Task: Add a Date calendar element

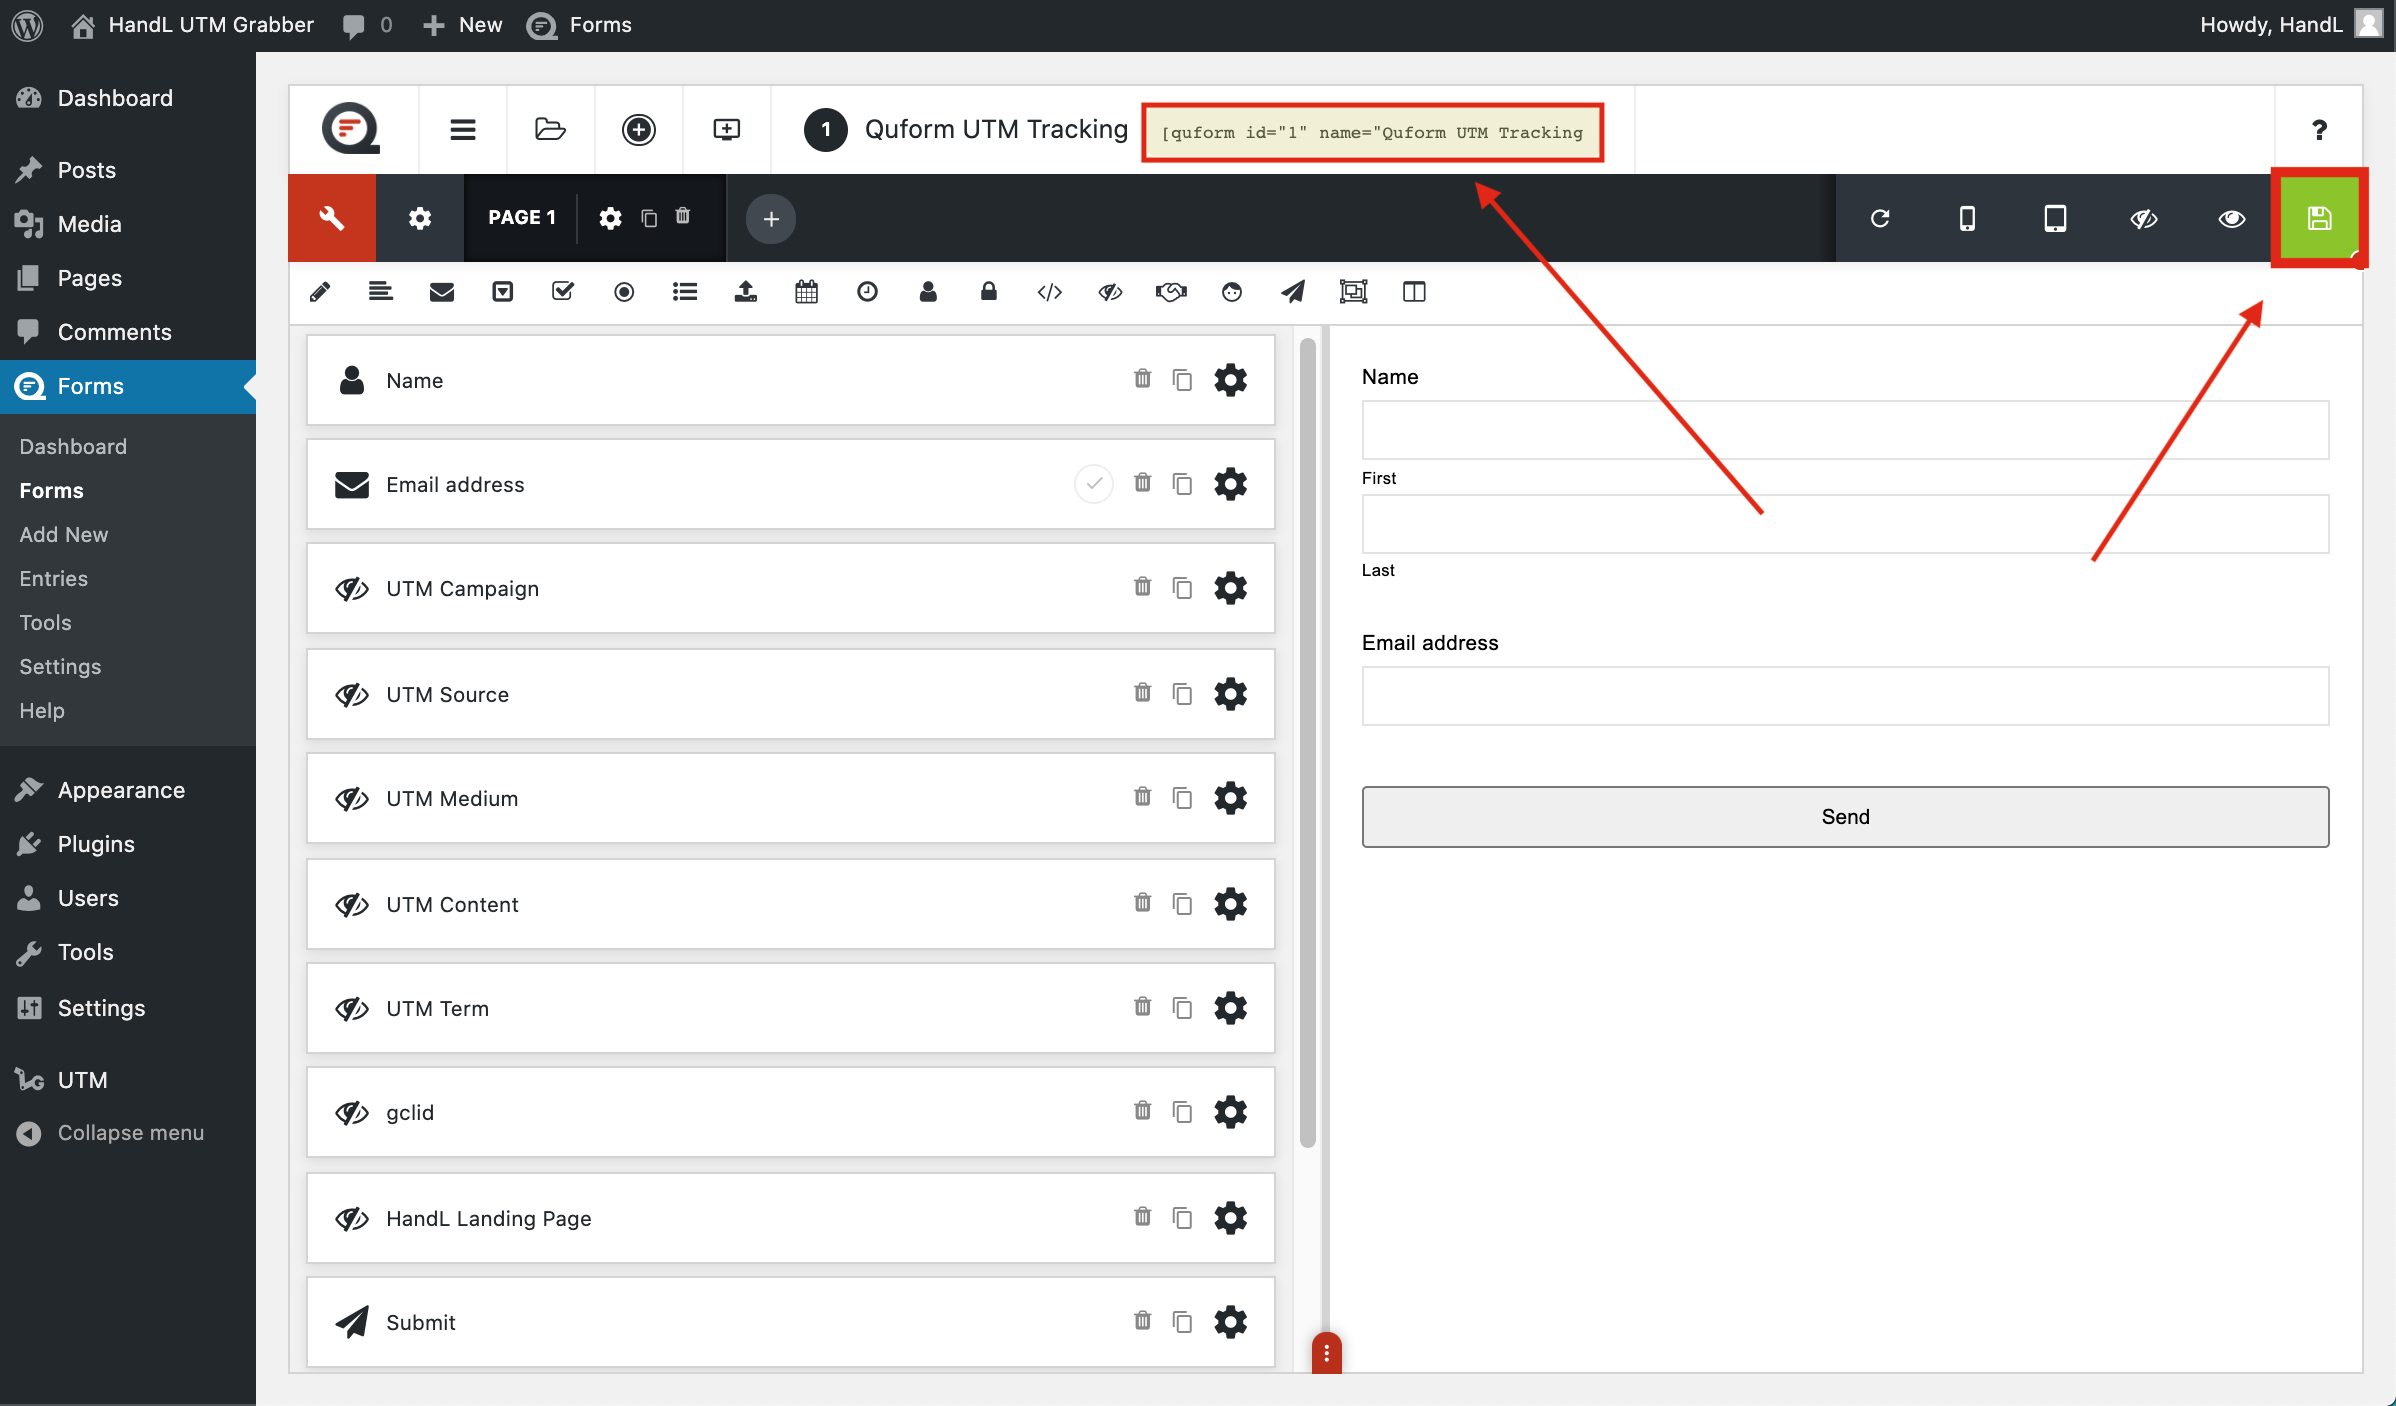Action: [807, 292]
